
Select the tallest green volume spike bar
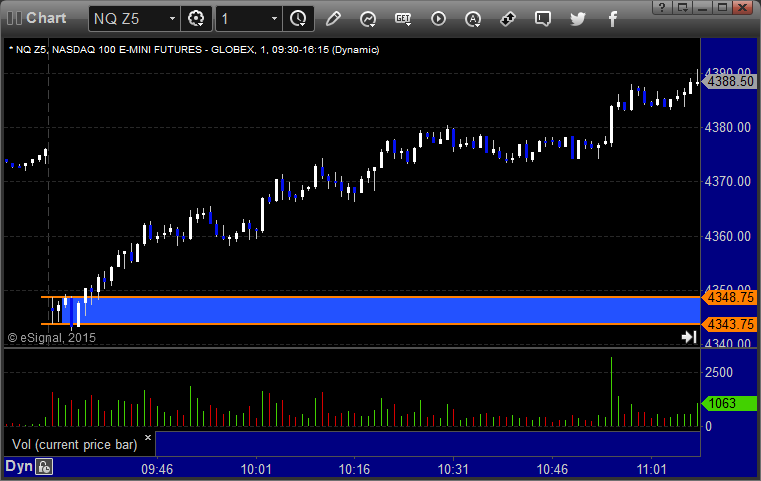(612, 392)
